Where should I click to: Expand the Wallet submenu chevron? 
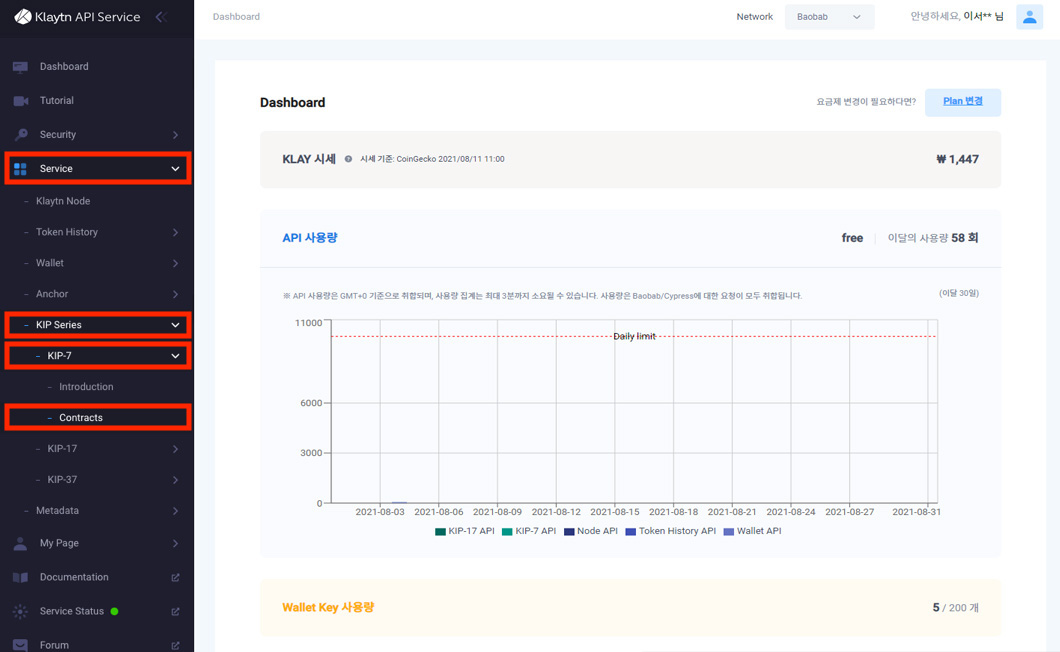pos(175,263)
